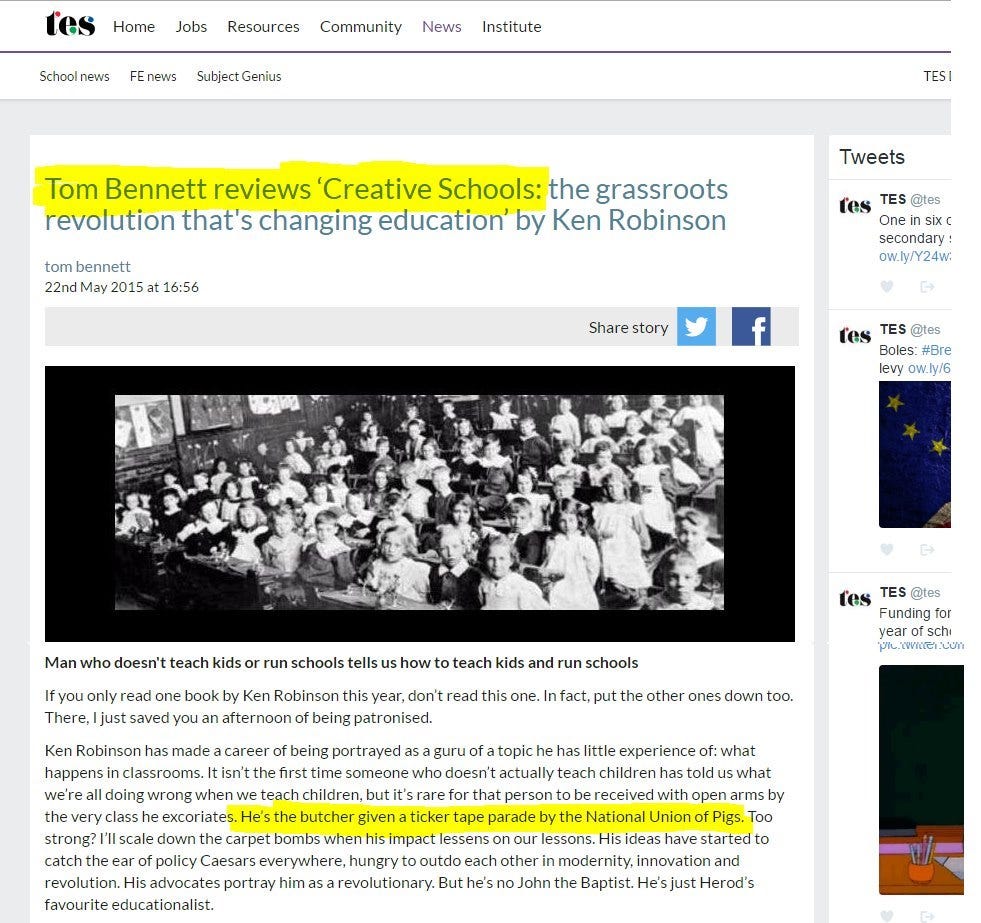Open the Home menu item
The height and width of the screenshot is (923, 981).
tap(134, 27)
